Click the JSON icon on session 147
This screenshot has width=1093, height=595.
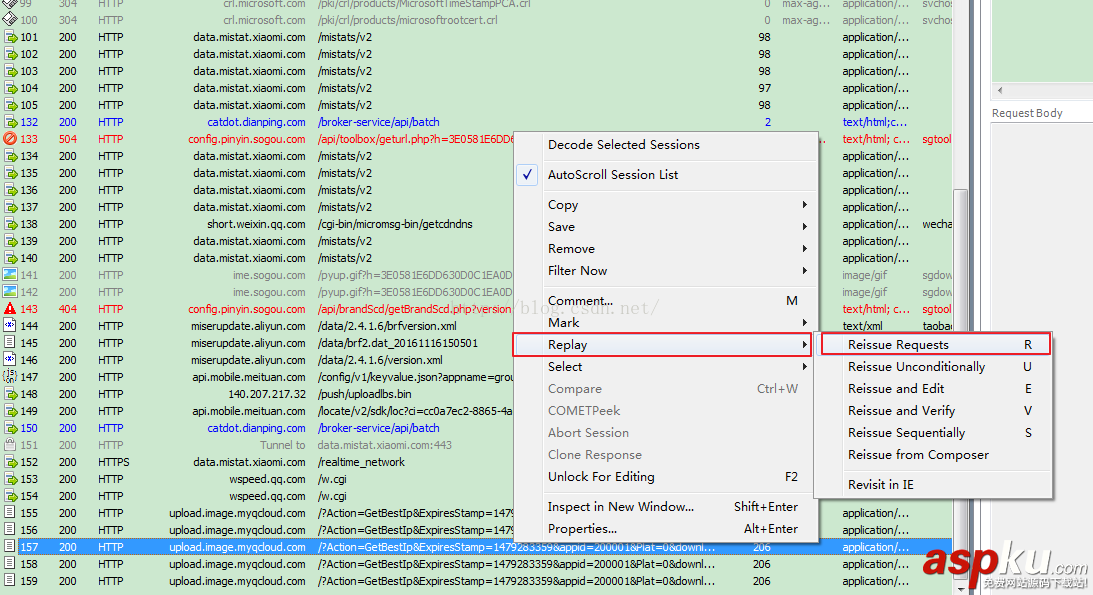10,377
